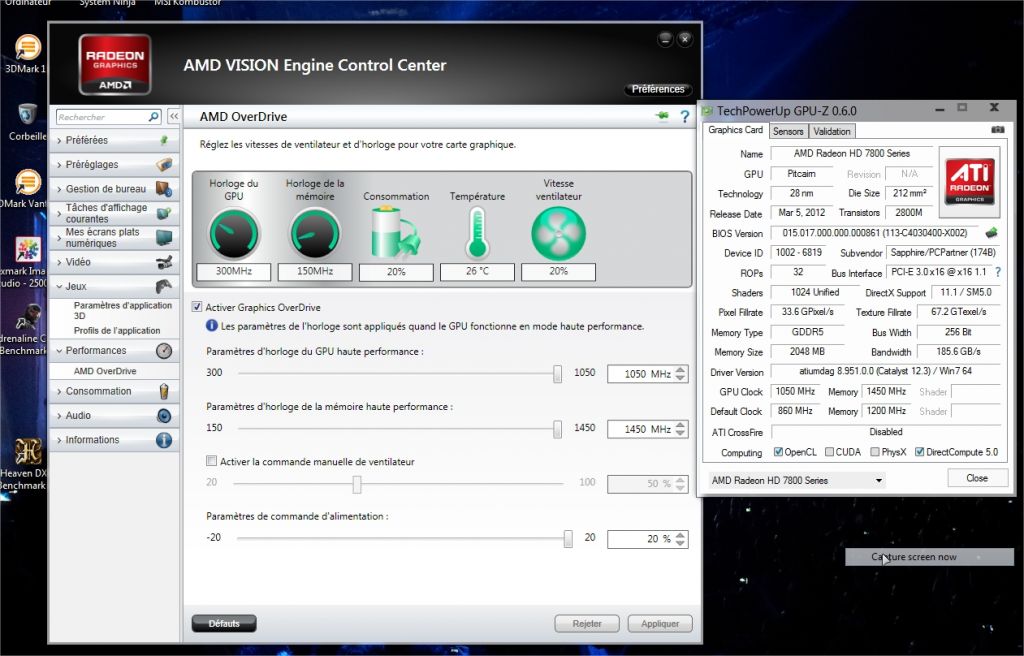1024x656 pixels.
Task: Toggle DirectCompute 5.0 checkbox in GPU-Z
Action: (x=920, y=451)
